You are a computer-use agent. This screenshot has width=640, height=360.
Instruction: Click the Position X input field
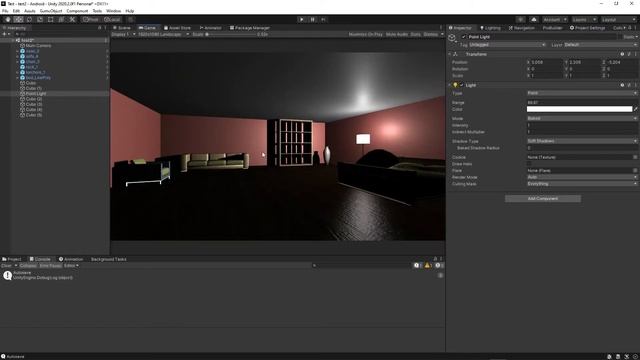coord(545,62)
